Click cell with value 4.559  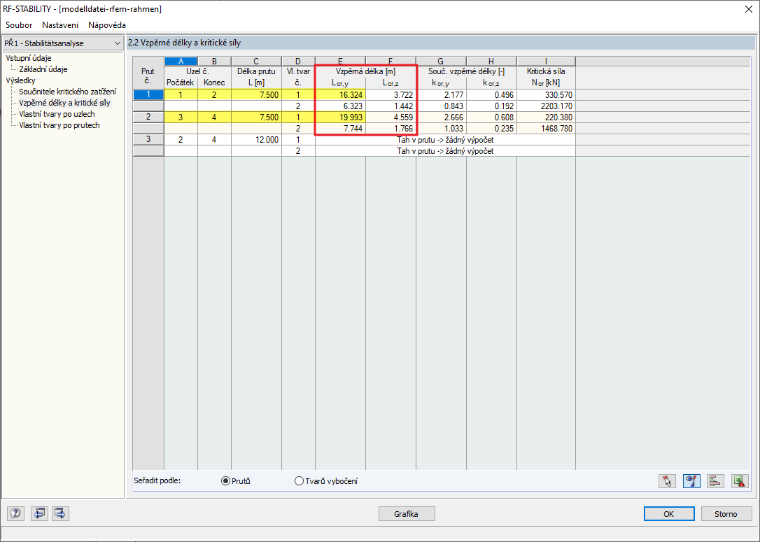[391, 117]
